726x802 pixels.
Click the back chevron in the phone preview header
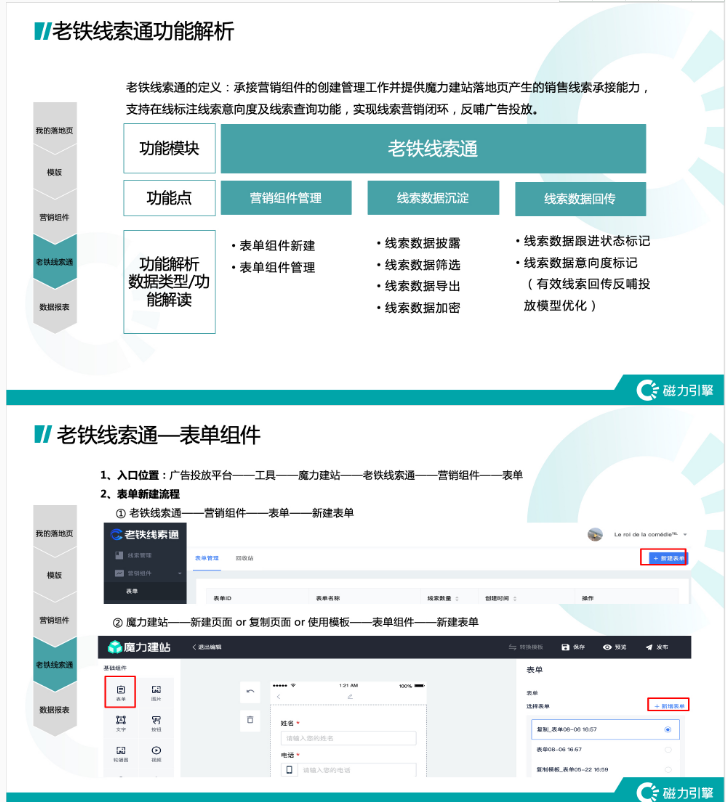coord(279,697)
